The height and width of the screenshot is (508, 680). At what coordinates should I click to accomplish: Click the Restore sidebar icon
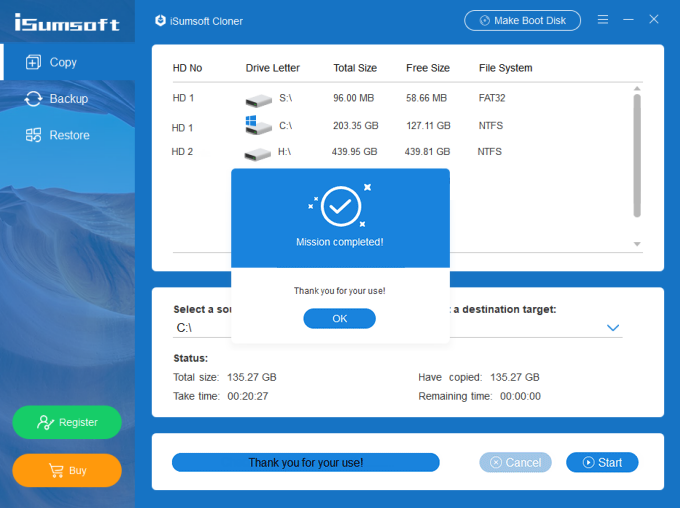tap(33, 135)
